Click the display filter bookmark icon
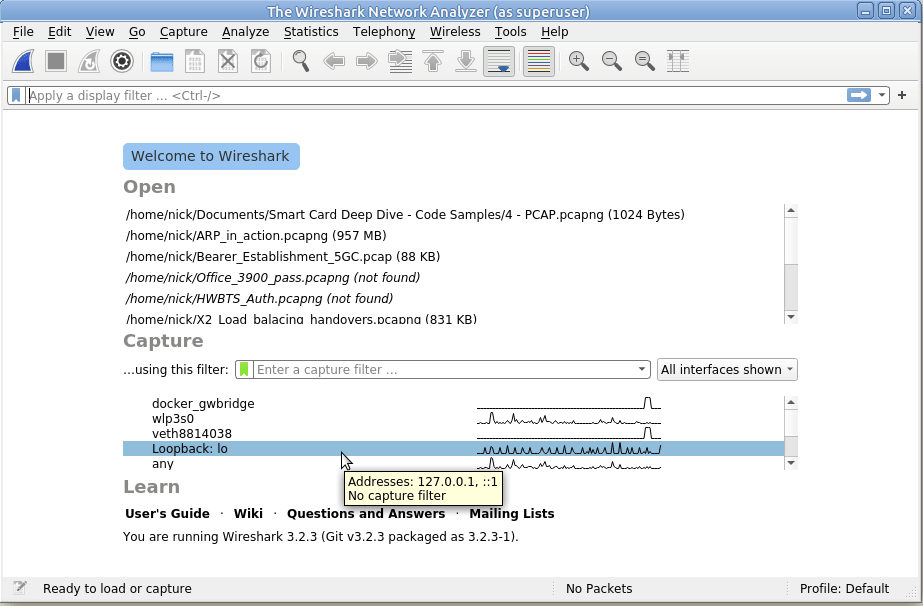Image resolution: width=923 pixels, height=606 pixels. [16, 95]
